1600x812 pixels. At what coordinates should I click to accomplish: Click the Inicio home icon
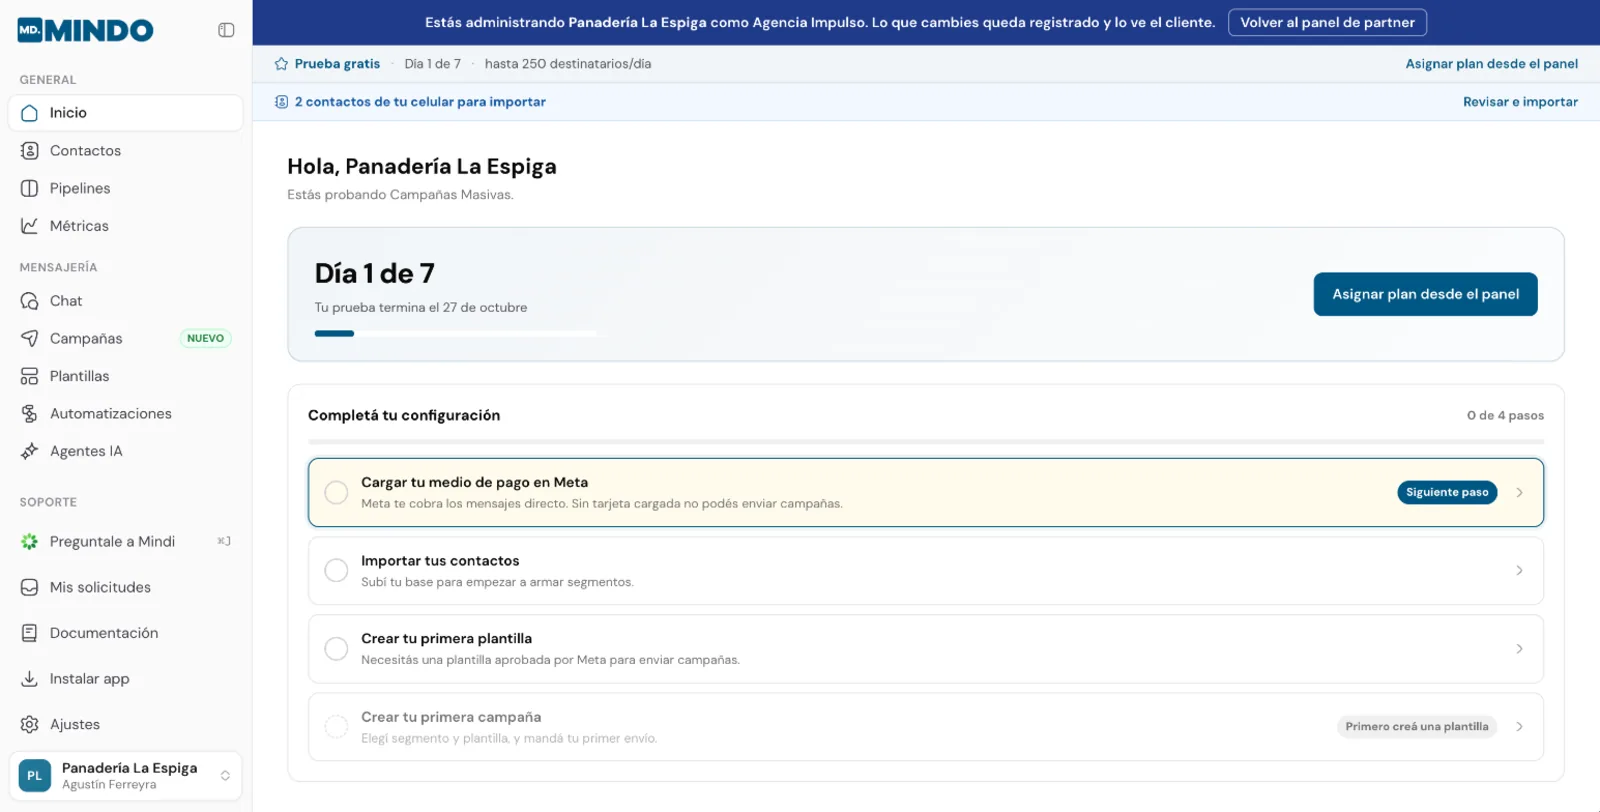click(30, 113)
